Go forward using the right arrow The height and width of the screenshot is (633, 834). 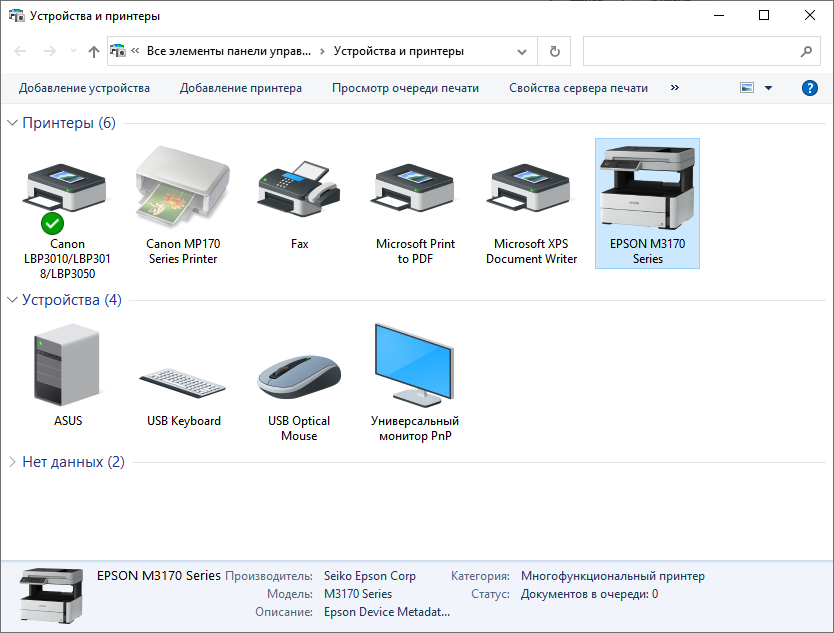49,51
